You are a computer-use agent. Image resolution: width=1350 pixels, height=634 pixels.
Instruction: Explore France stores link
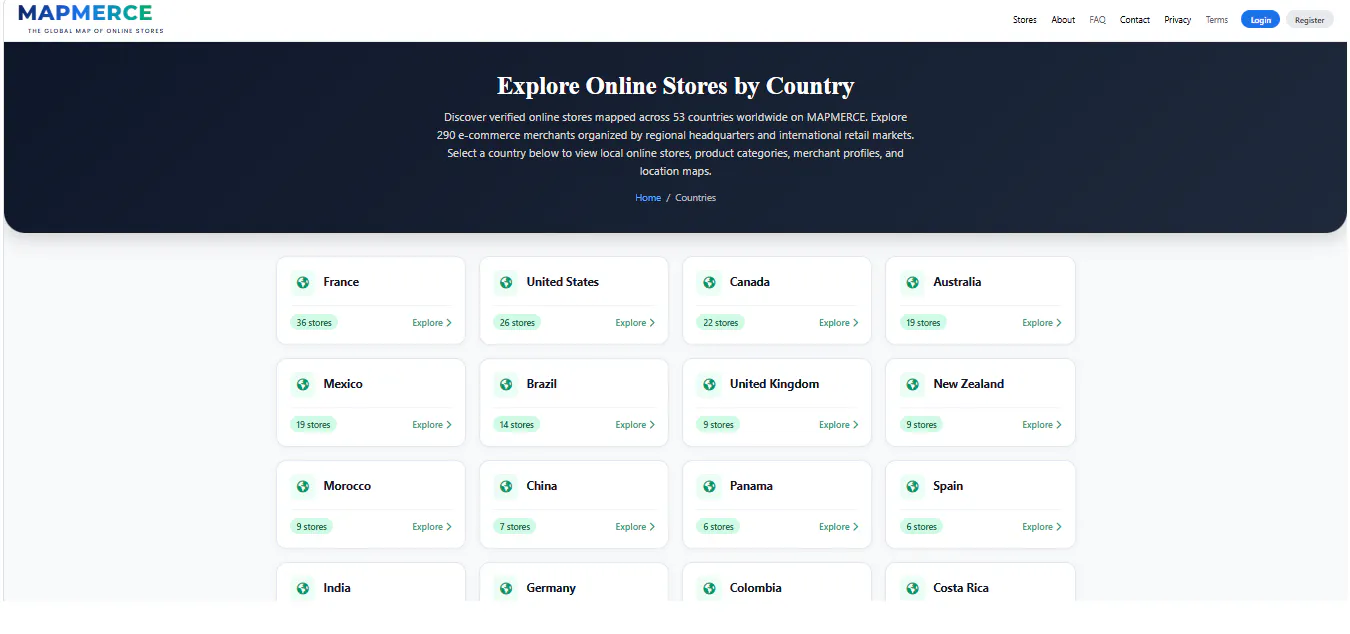pos(432,323)
